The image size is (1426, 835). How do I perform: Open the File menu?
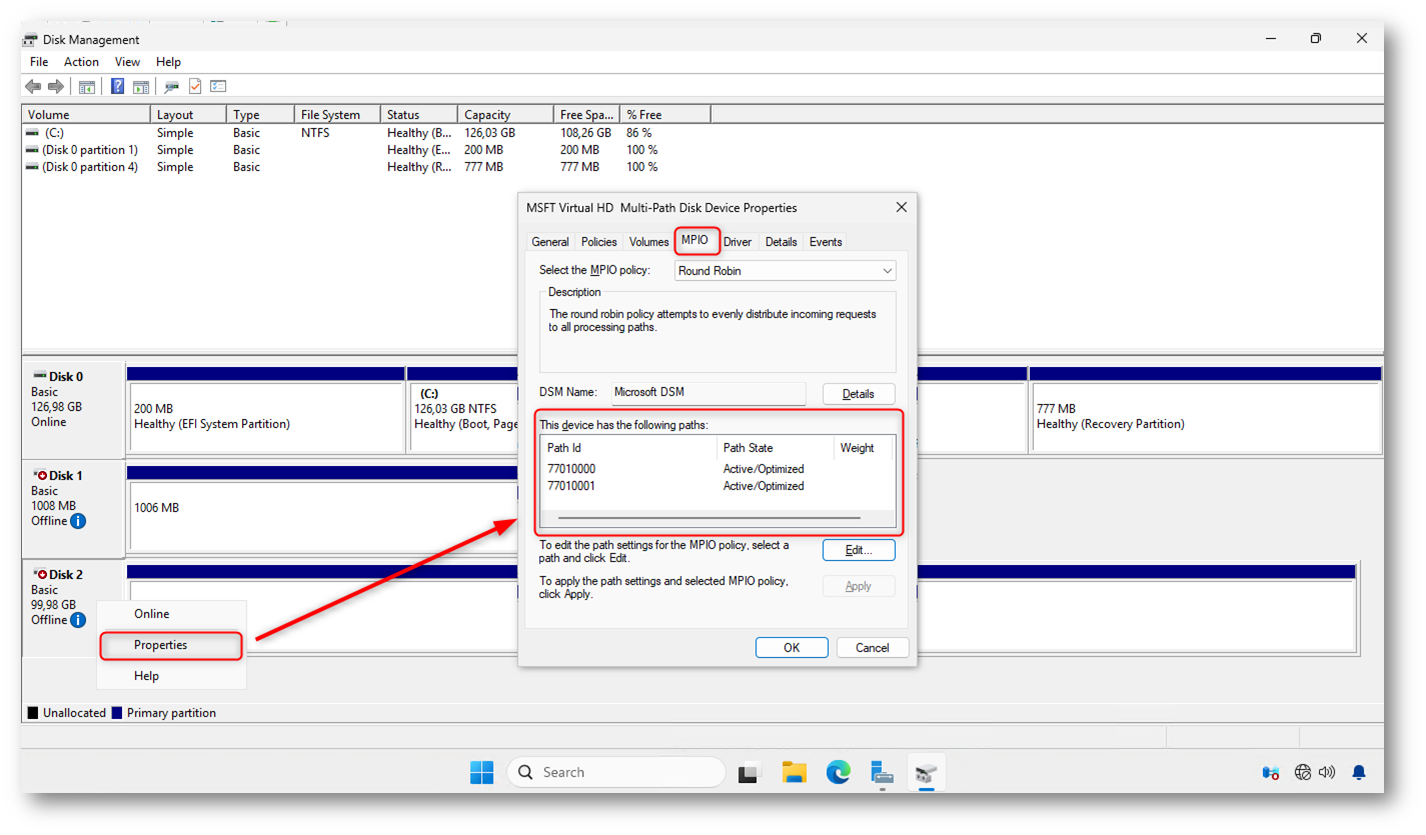pyautogui.click(x=39, y=62)
